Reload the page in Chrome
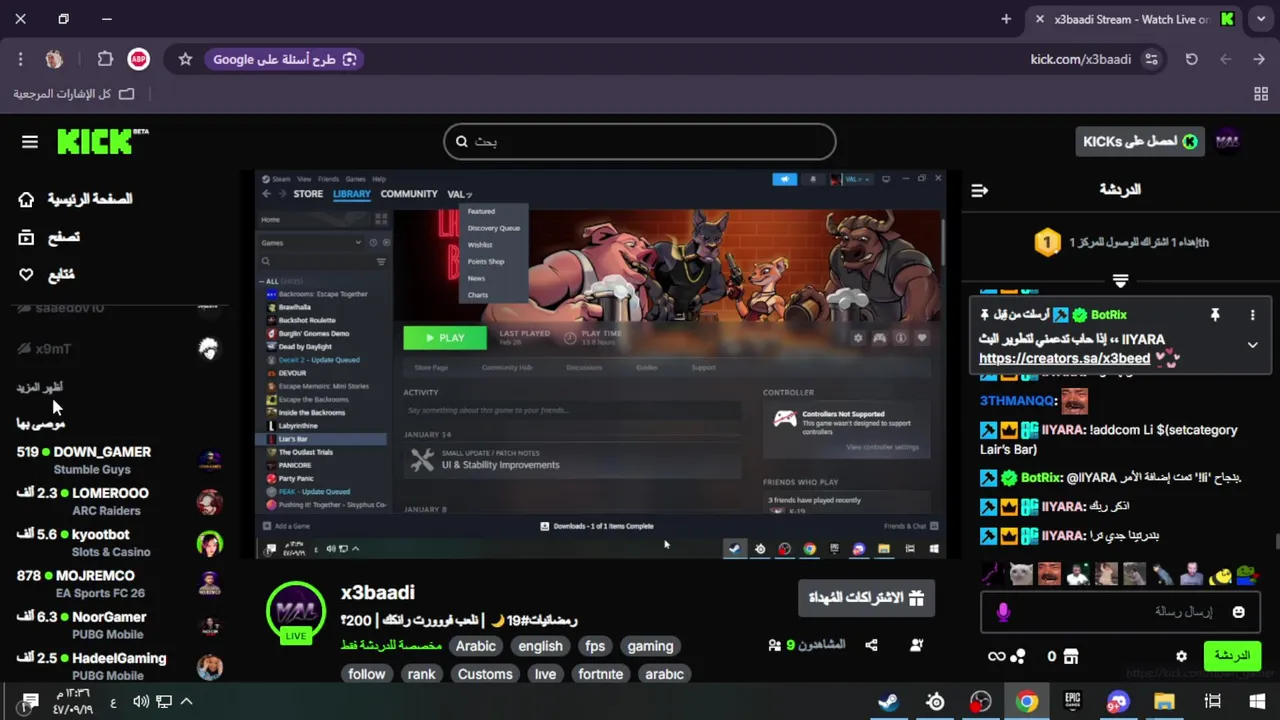The width and height of the screenshot is (1280, 720). point(1191,59)
